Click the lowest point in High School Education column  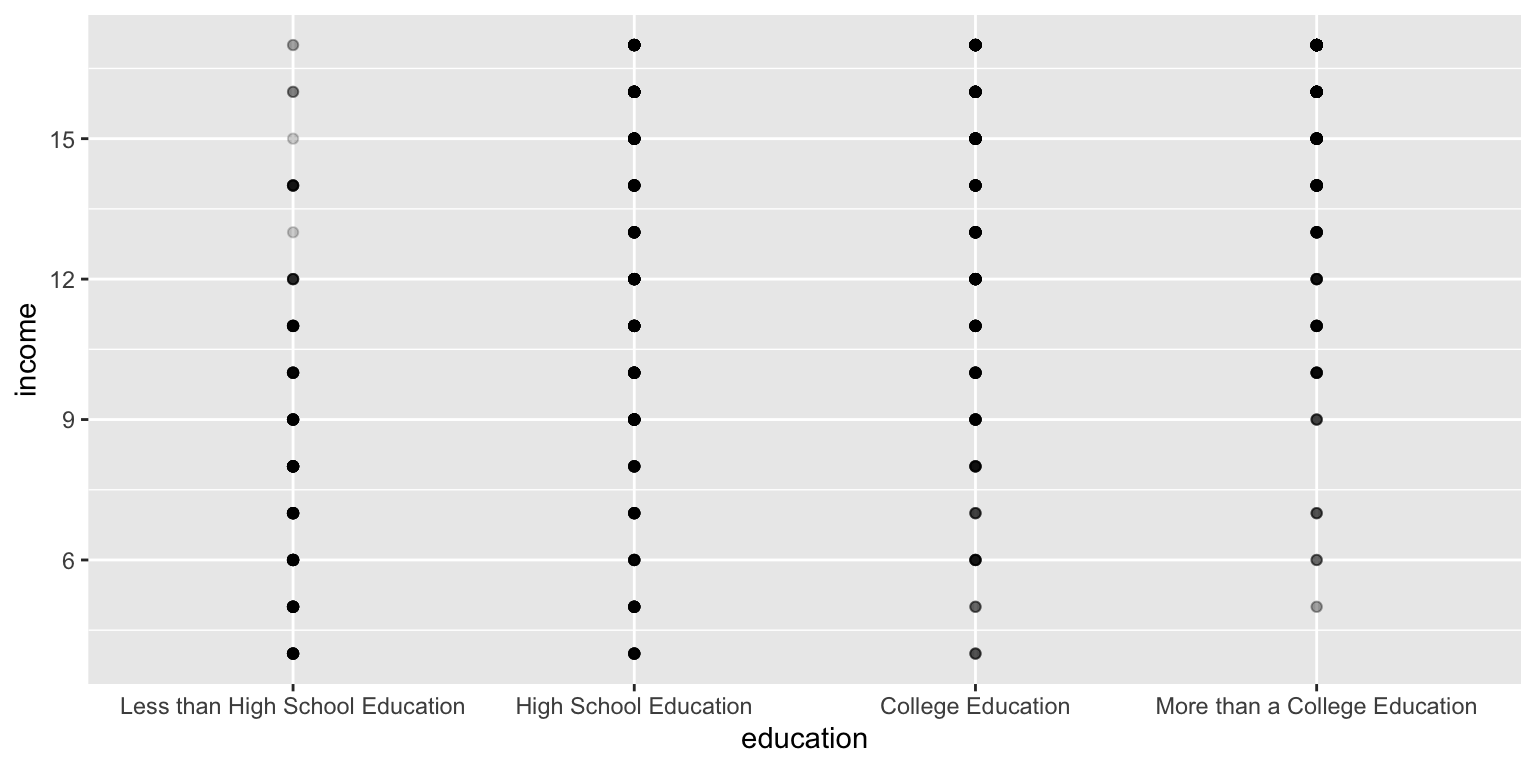pyautogui.click(x=634, y=654)
